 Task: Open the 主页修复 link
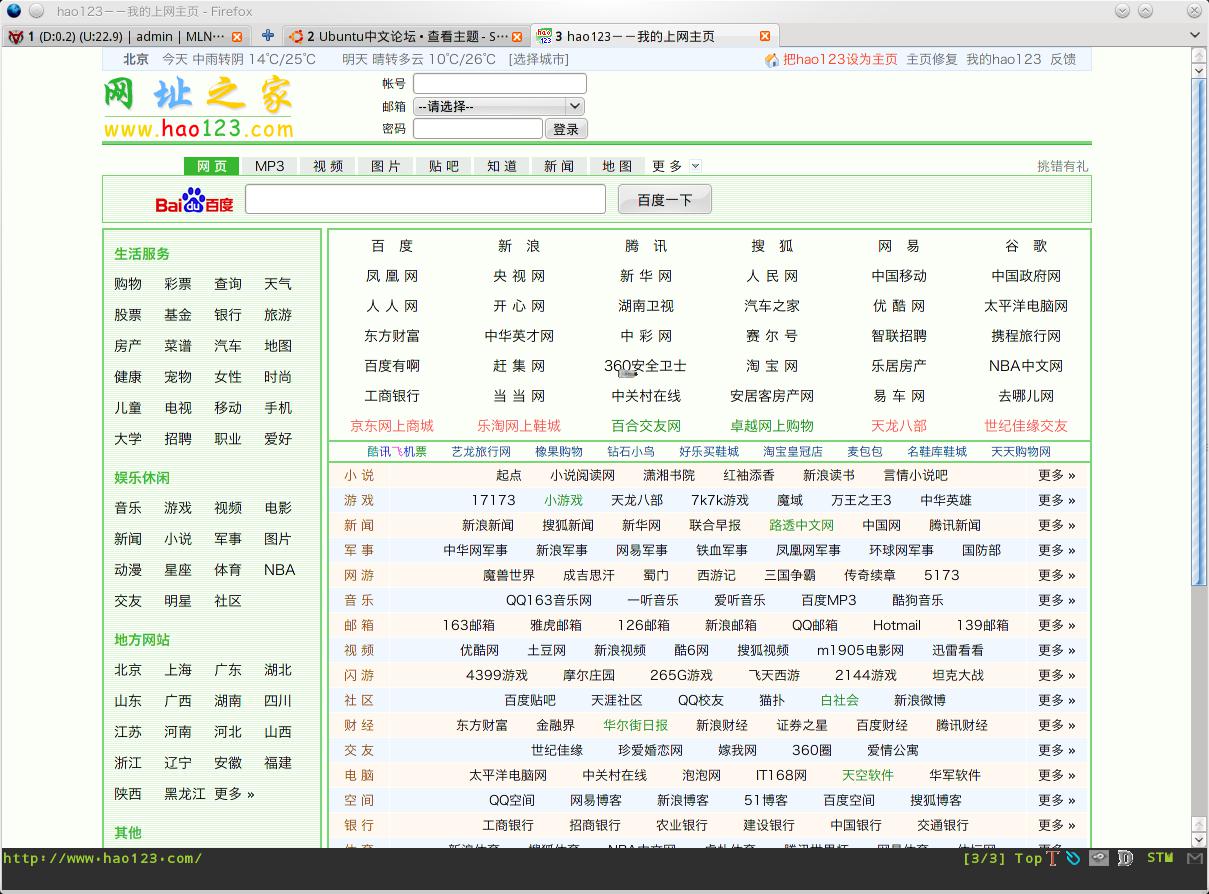coord(932,59)
